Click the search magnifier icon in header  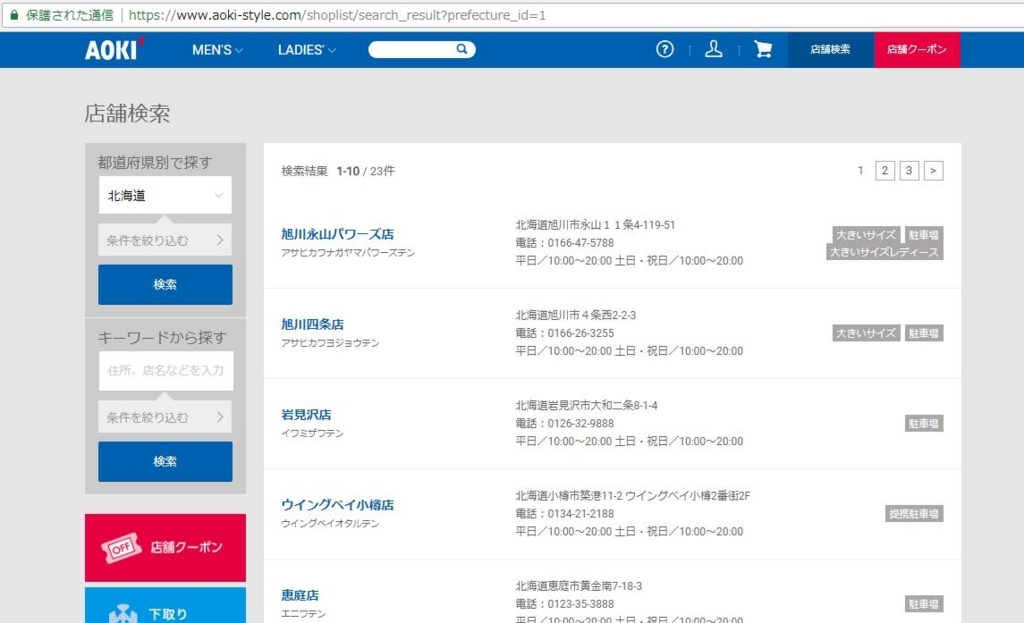(x=462, y=49)
